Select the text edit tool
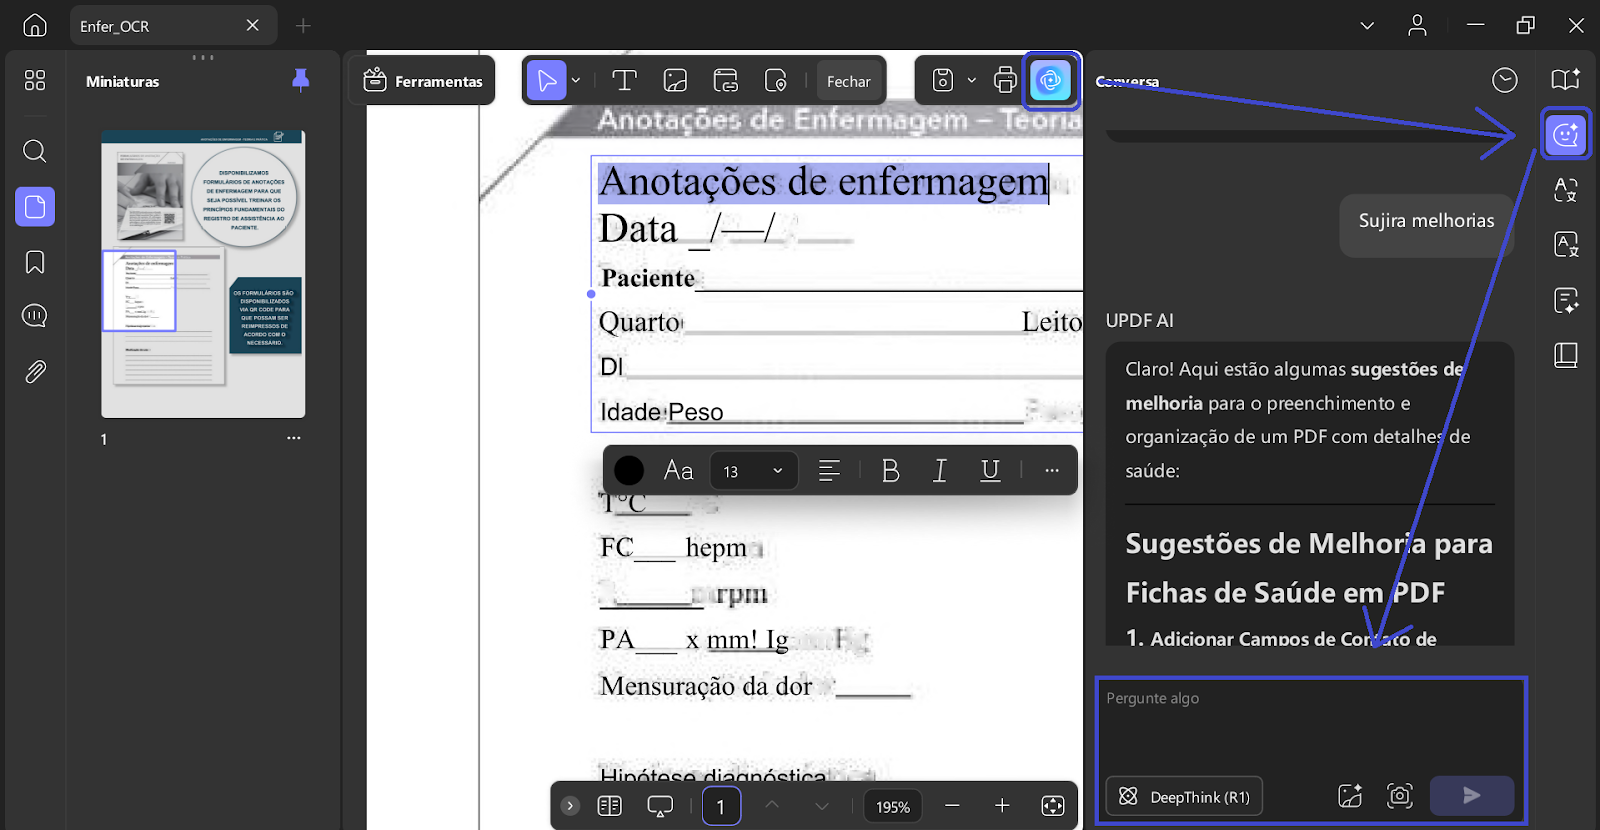The image size is (1600, 830). 624,80
